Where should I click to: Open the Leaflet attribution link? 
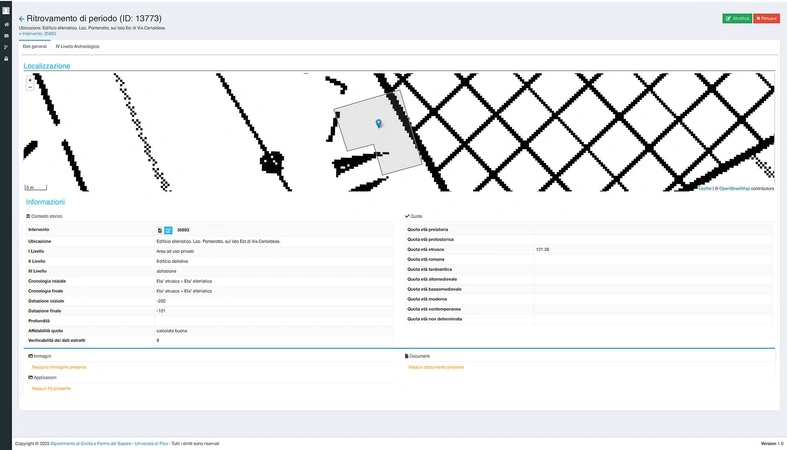point(704,188)
